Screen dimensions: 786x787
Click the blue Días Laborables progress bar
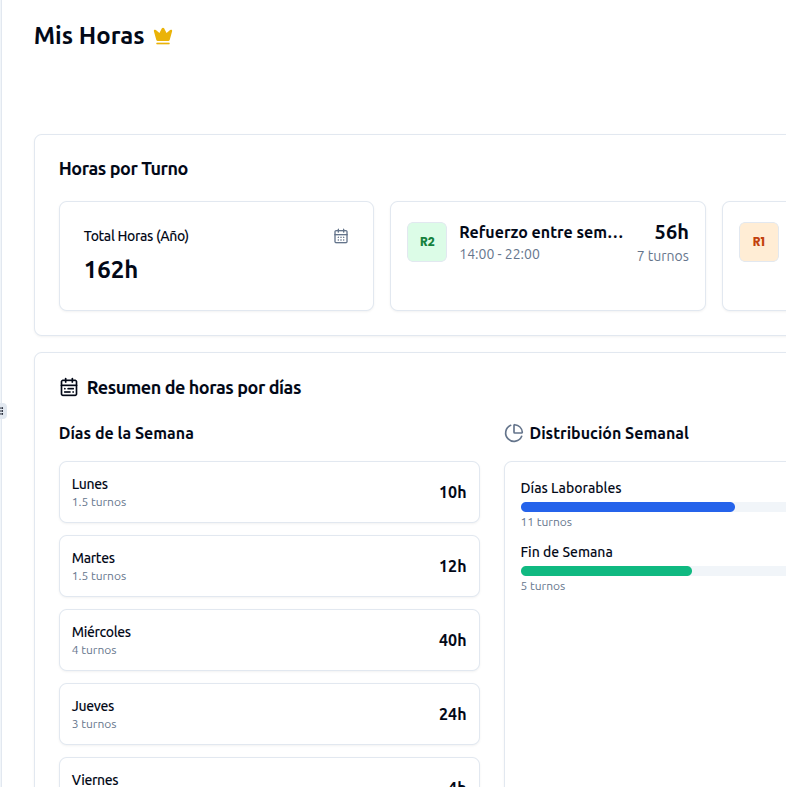628,507
